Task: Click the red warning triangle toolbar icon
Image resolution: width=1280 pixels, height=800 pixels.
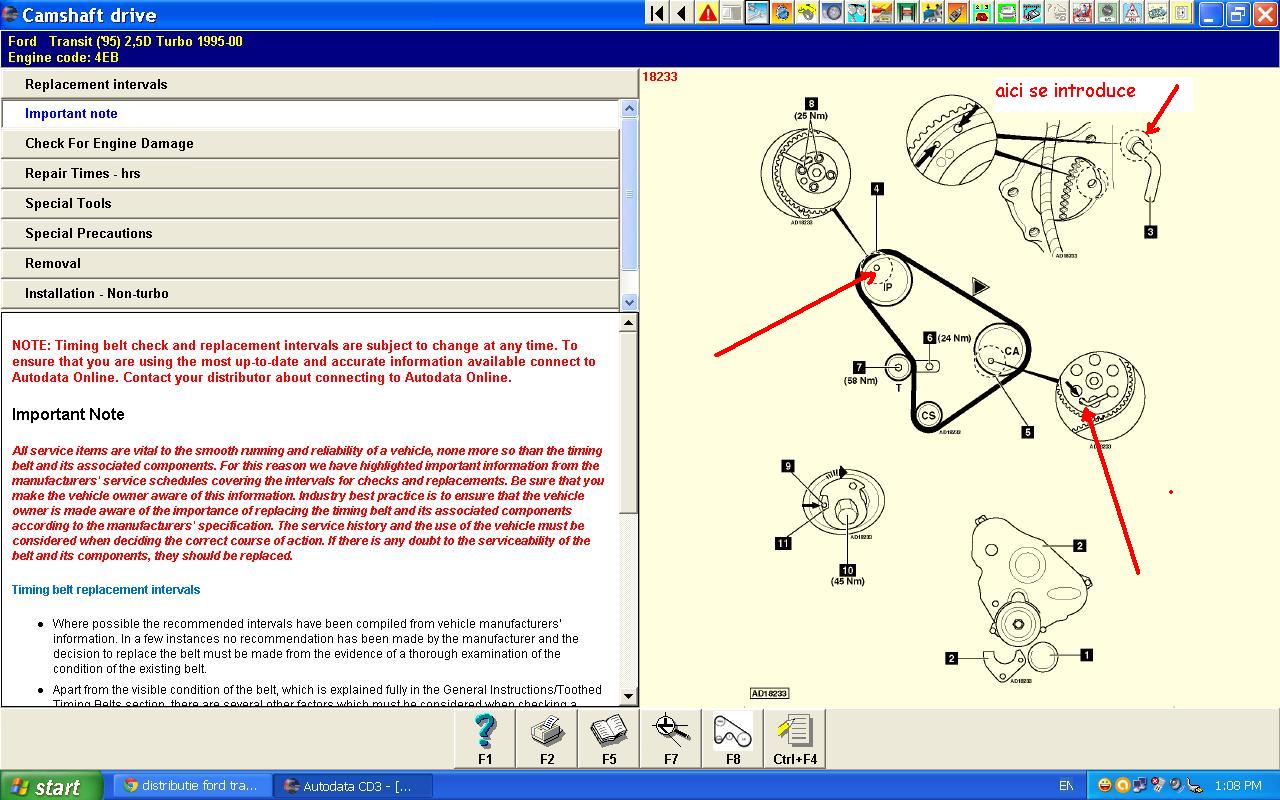Action: (707, 13)
